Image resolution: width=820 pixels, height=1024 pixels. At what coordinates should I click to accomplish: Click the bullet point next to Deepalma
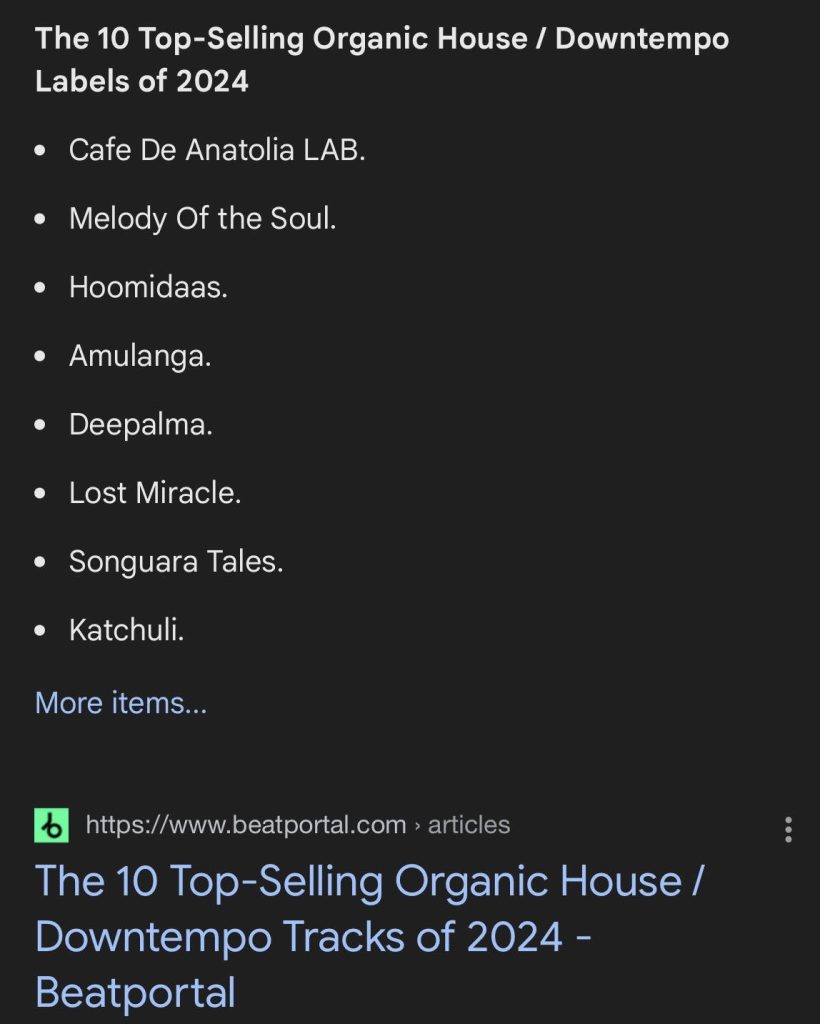40,426
